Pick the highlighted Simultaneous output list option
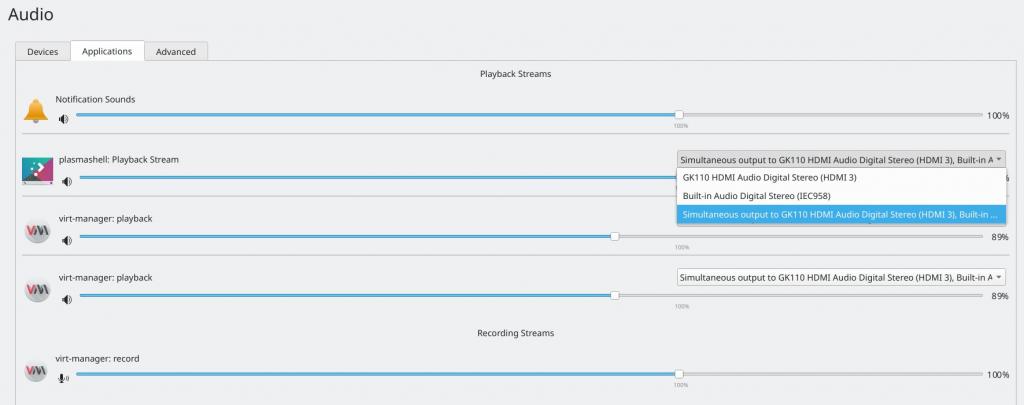The width and height of the screenshot is (1024, 405). 840,214
